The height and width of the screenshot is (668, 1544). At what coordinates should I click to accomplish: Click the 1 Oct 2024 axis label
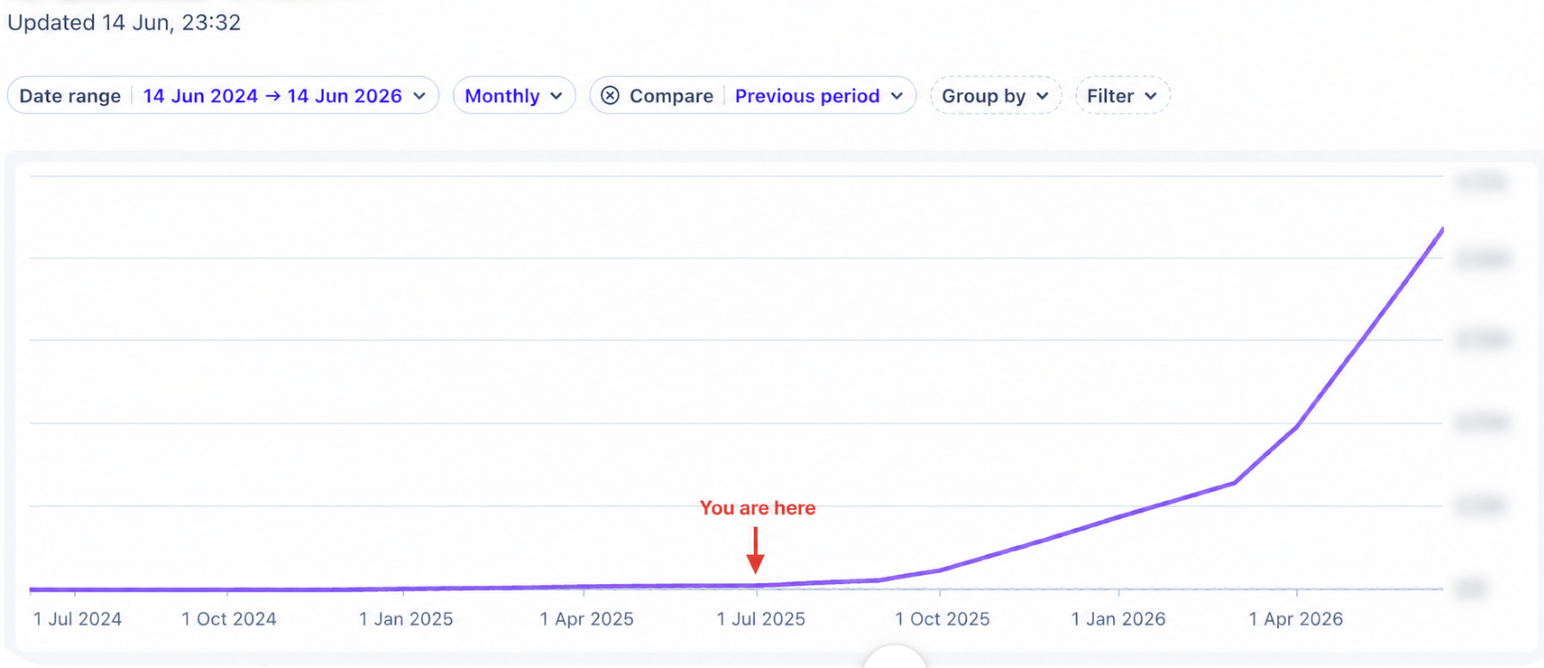pos(228,619)
